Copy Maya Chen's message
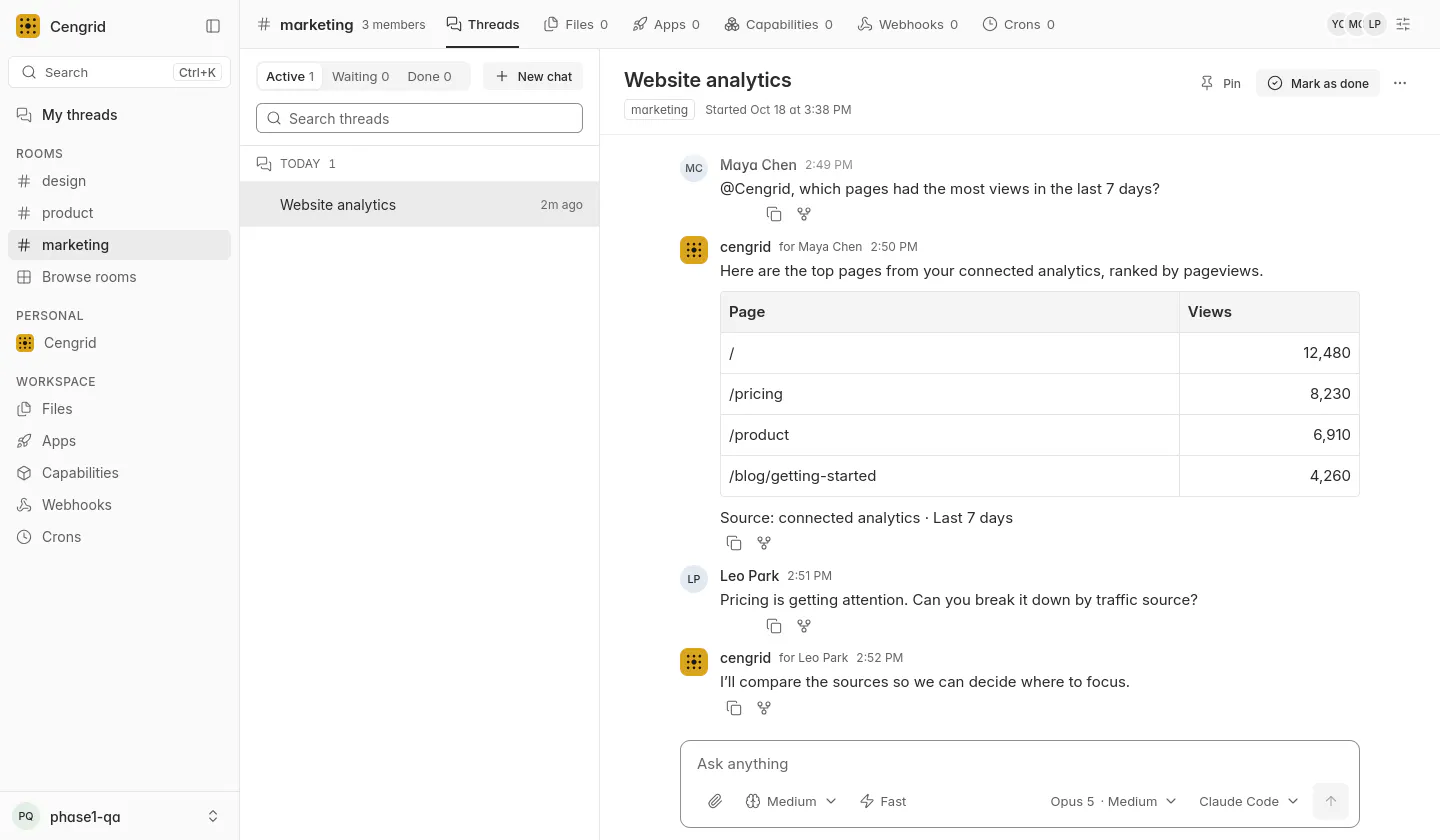This screenshot has width=1440, height=840. coord(774,214)
